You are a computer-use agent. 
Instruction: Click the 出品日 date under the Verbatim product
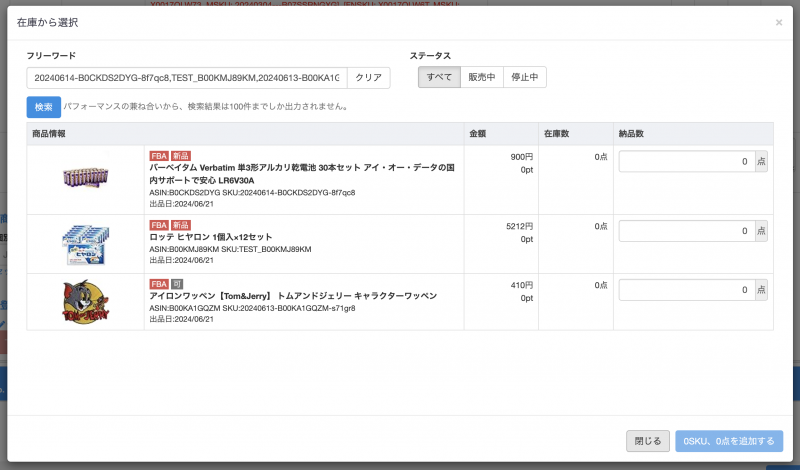(181, 204)
